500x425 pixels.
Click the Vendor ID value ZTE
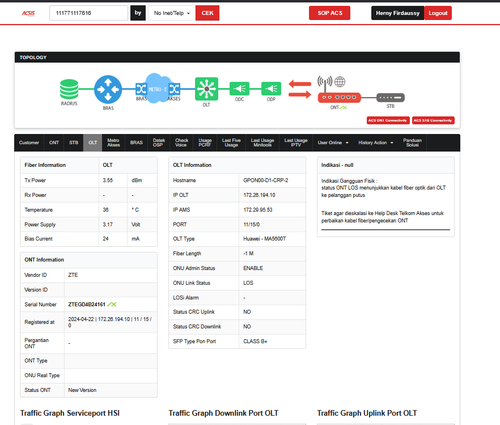coord(73,275)
